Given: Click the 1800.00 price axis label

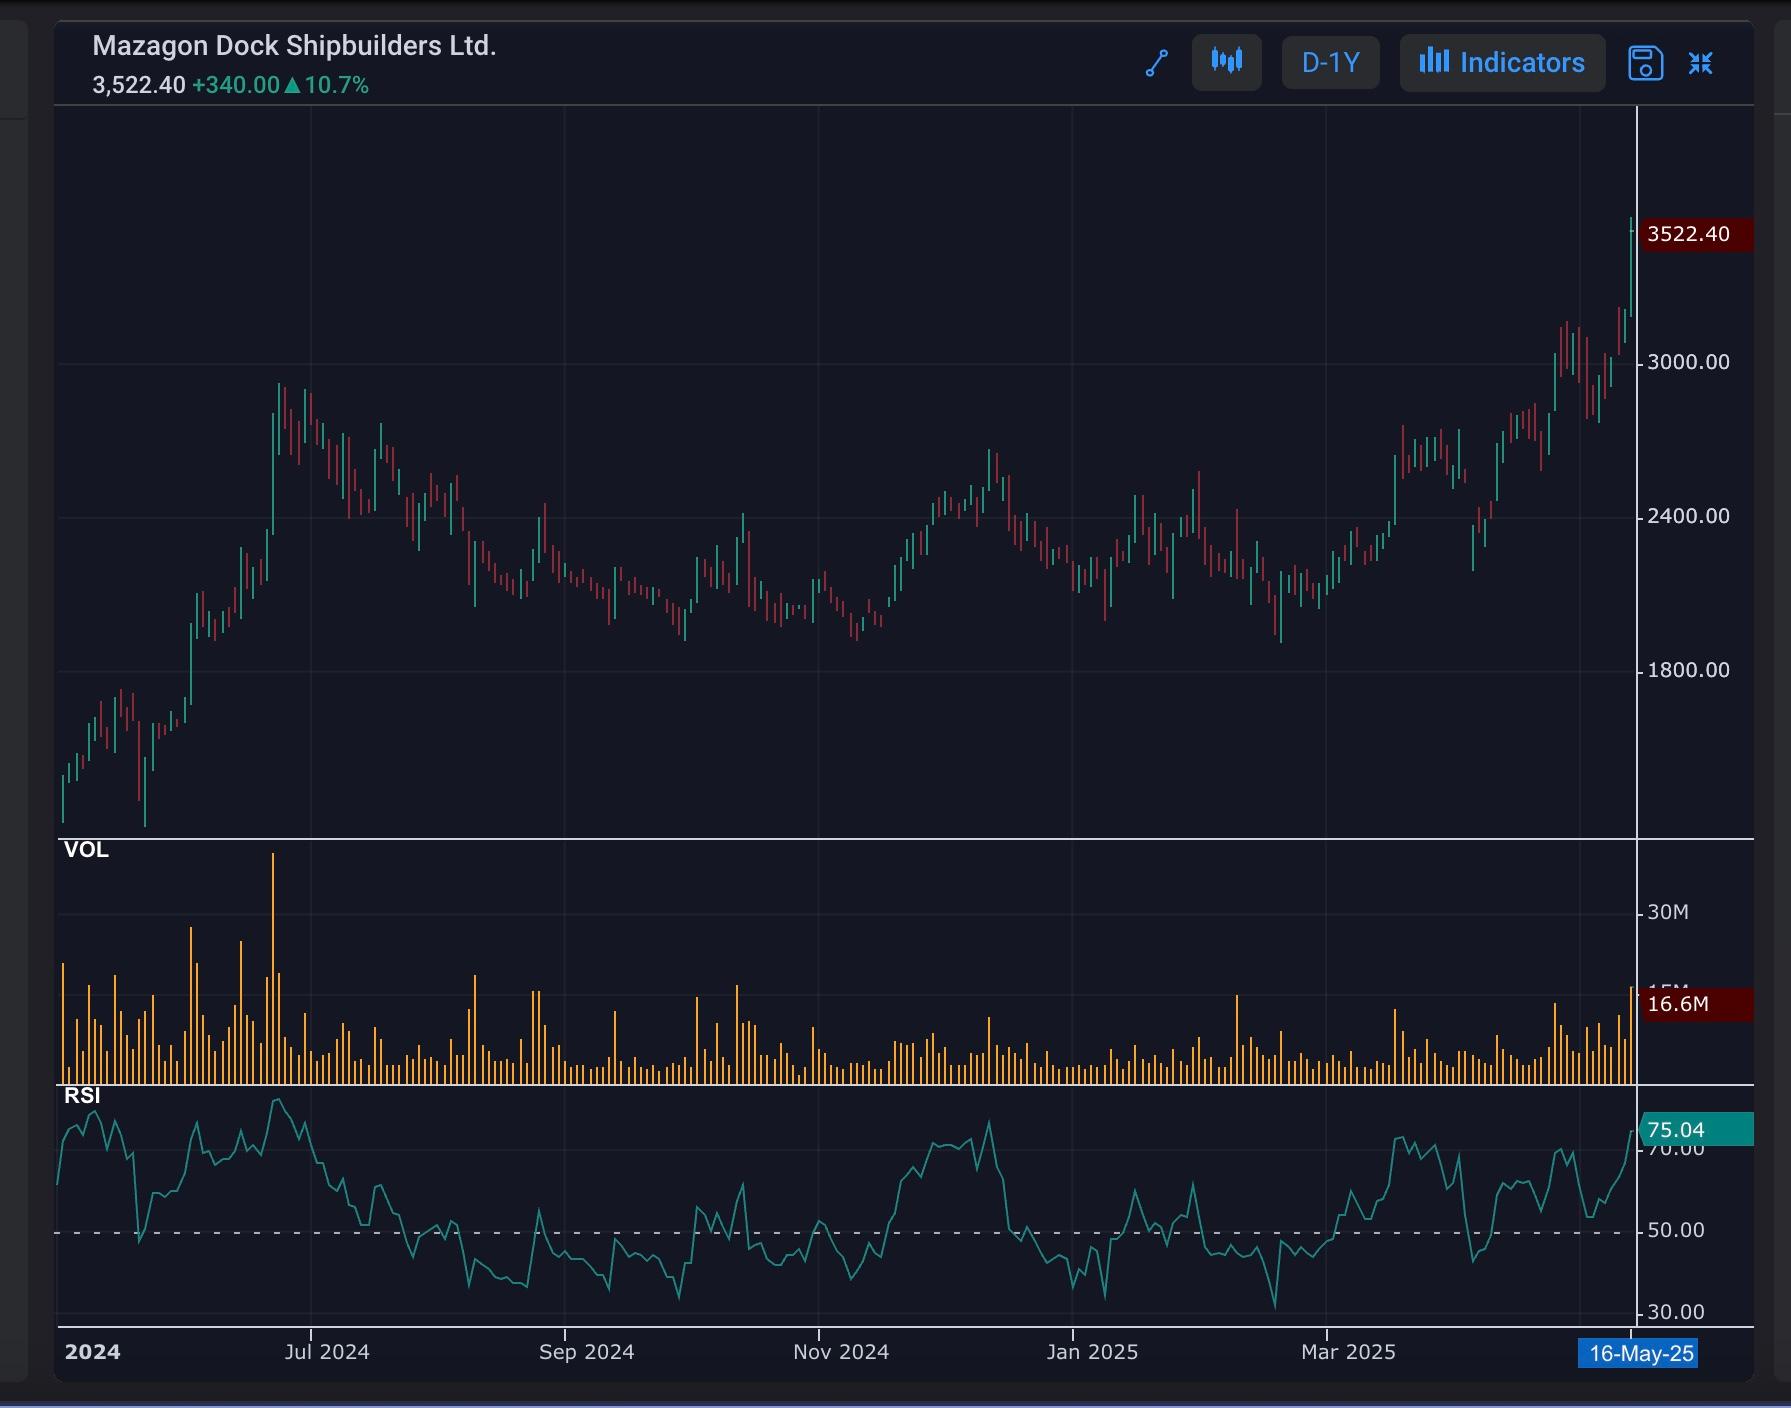Looking at the screenshot, I should tap(1688, 670).
